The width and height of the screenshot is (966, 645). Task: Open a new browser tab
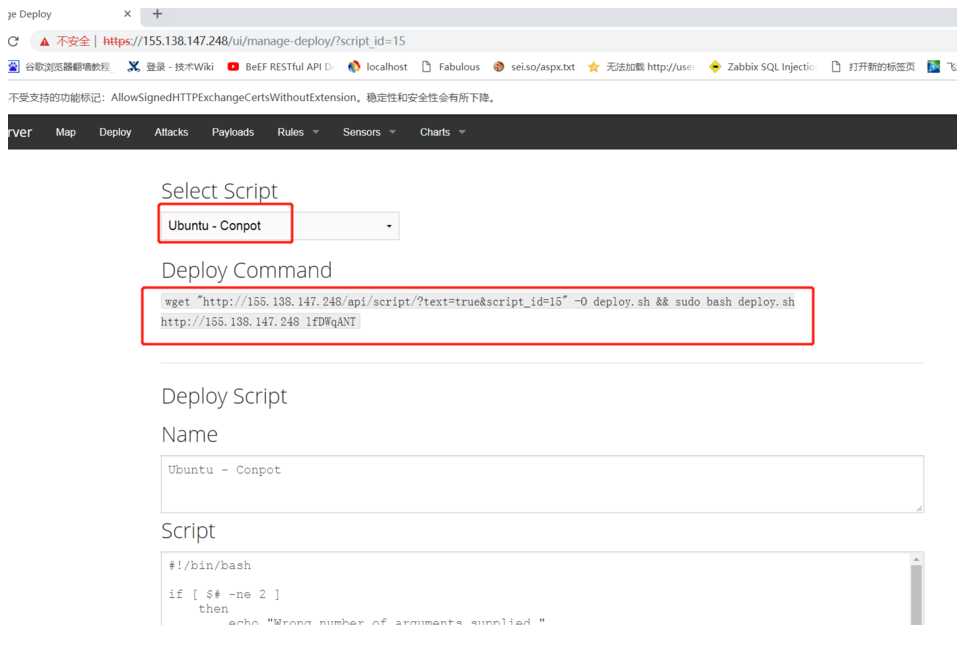[x=157, y=14]
